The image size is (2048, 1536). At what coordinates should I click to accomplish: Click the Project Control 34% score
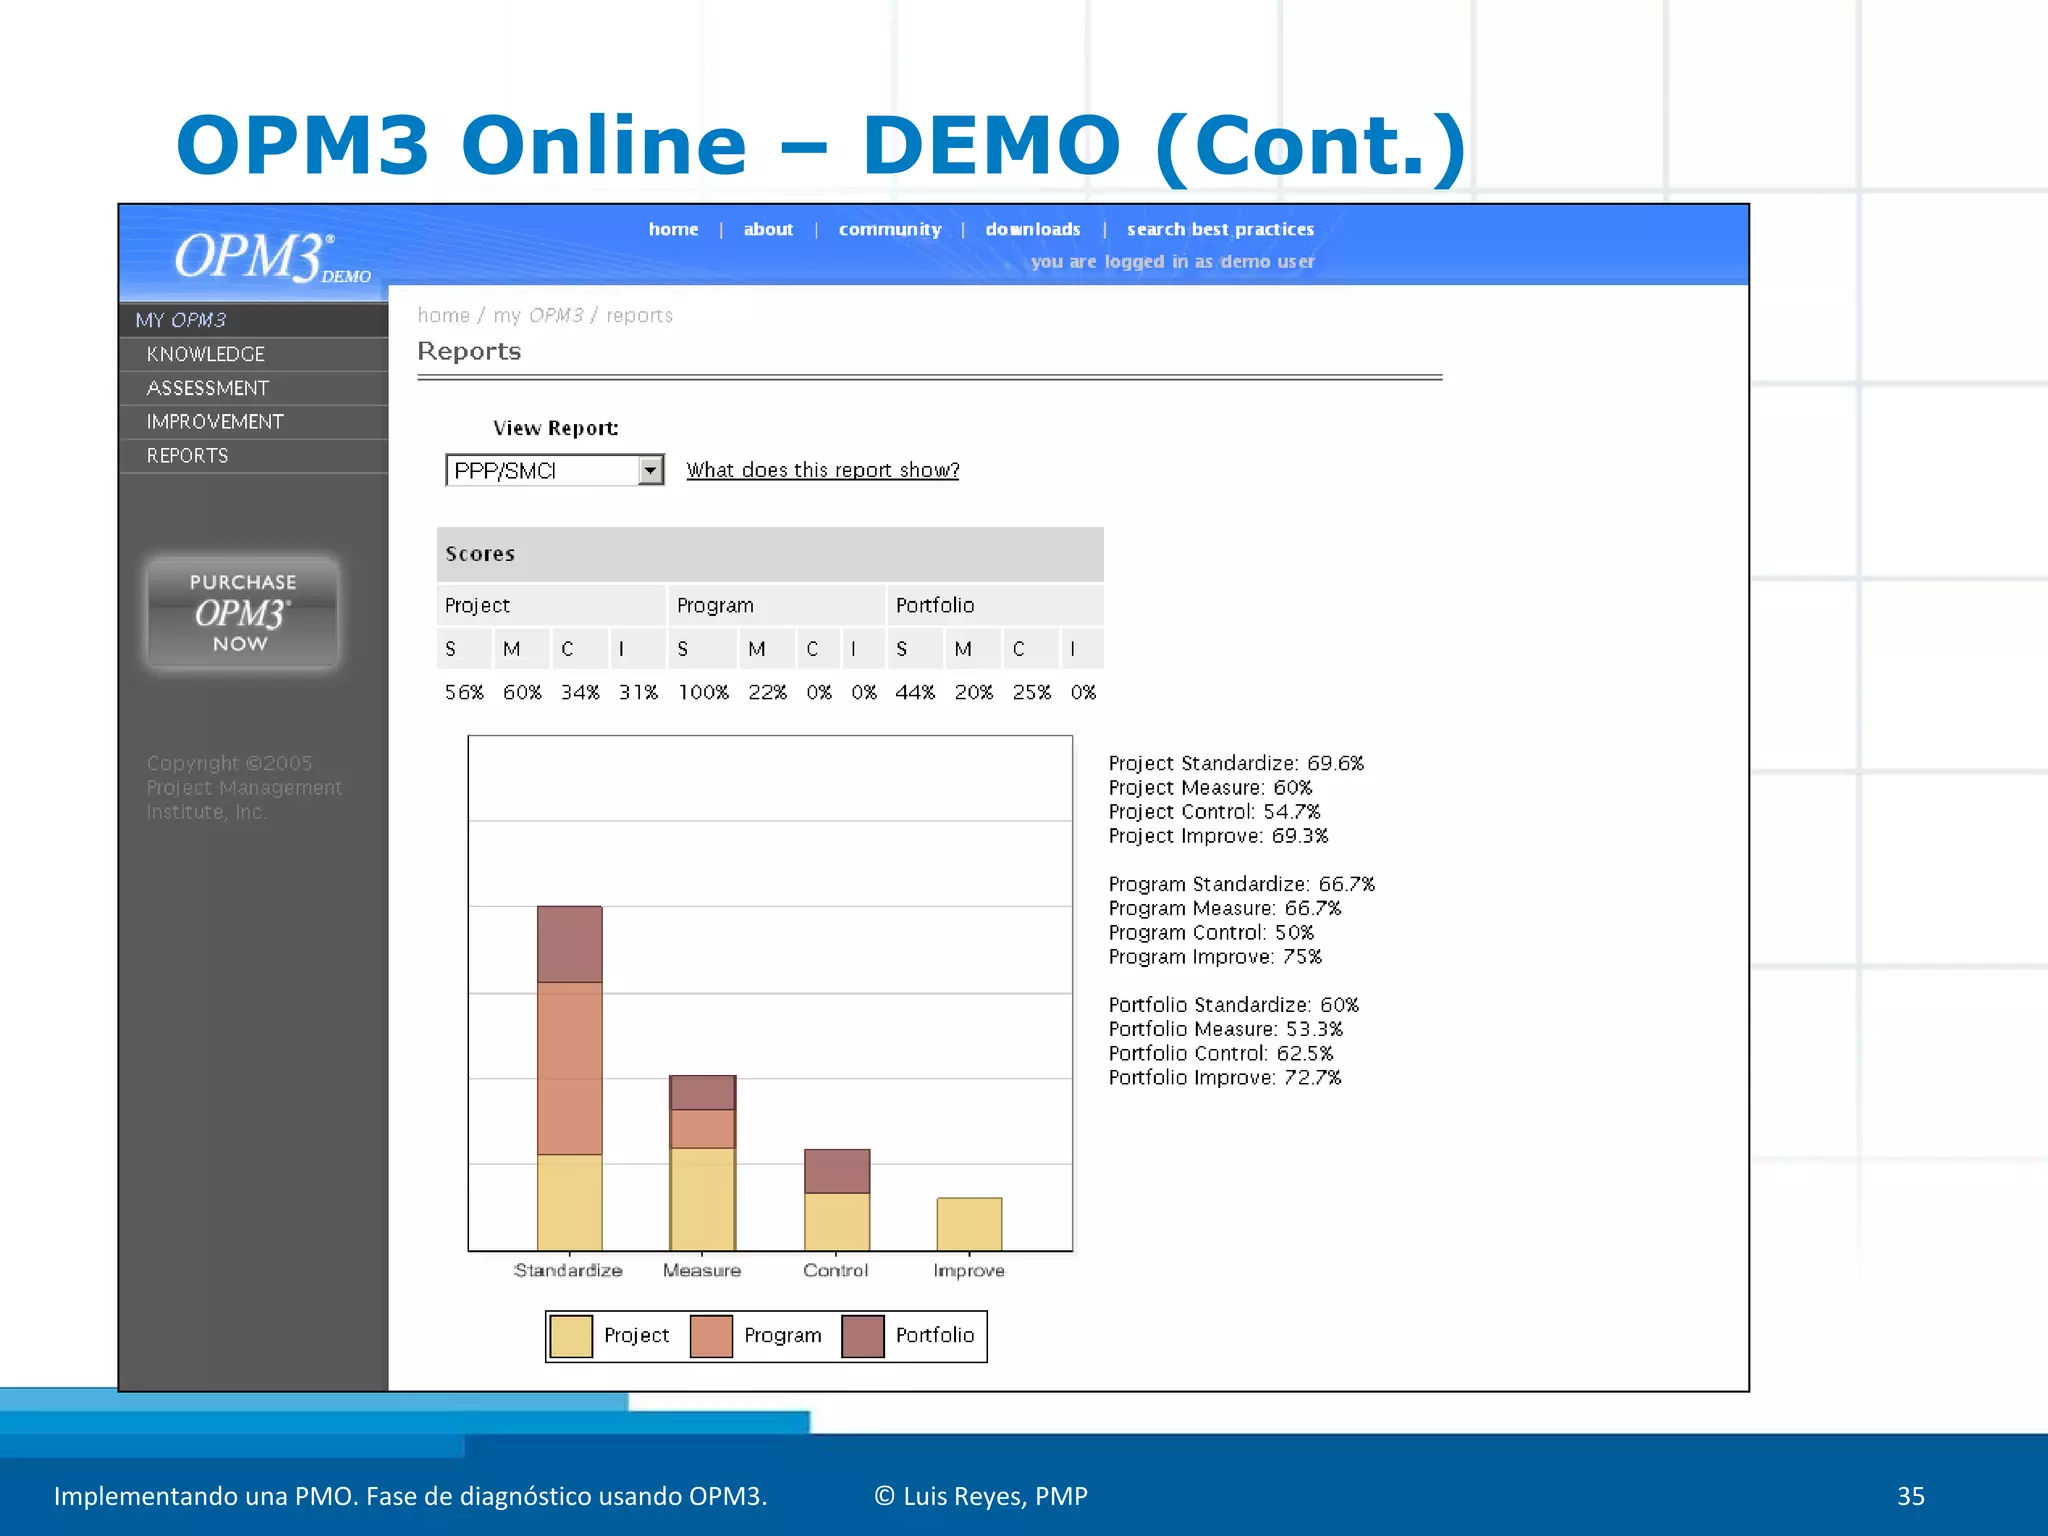(x=580, y=692)
